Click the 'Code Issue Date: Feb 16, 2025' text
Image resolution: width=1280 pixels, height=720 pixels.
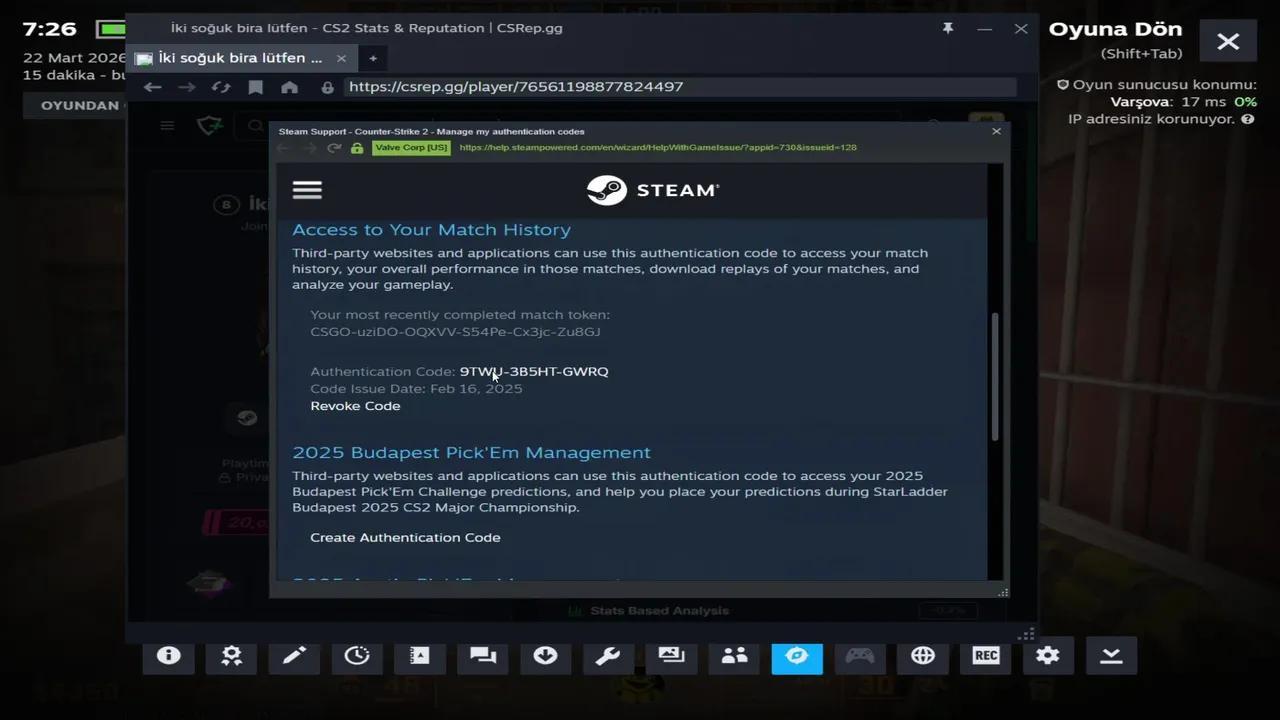click(416, 389)
